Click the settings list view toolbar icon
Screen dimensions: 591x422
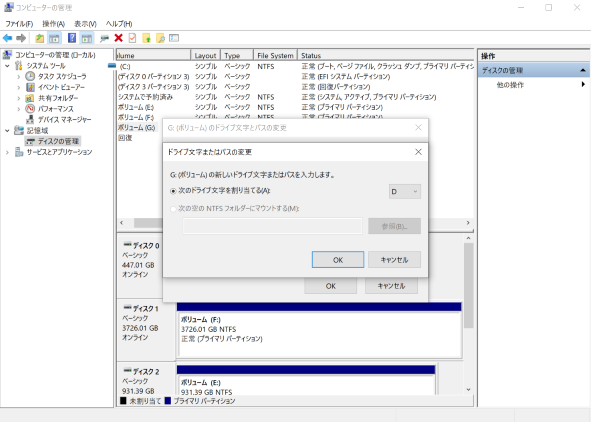[174, 38]
